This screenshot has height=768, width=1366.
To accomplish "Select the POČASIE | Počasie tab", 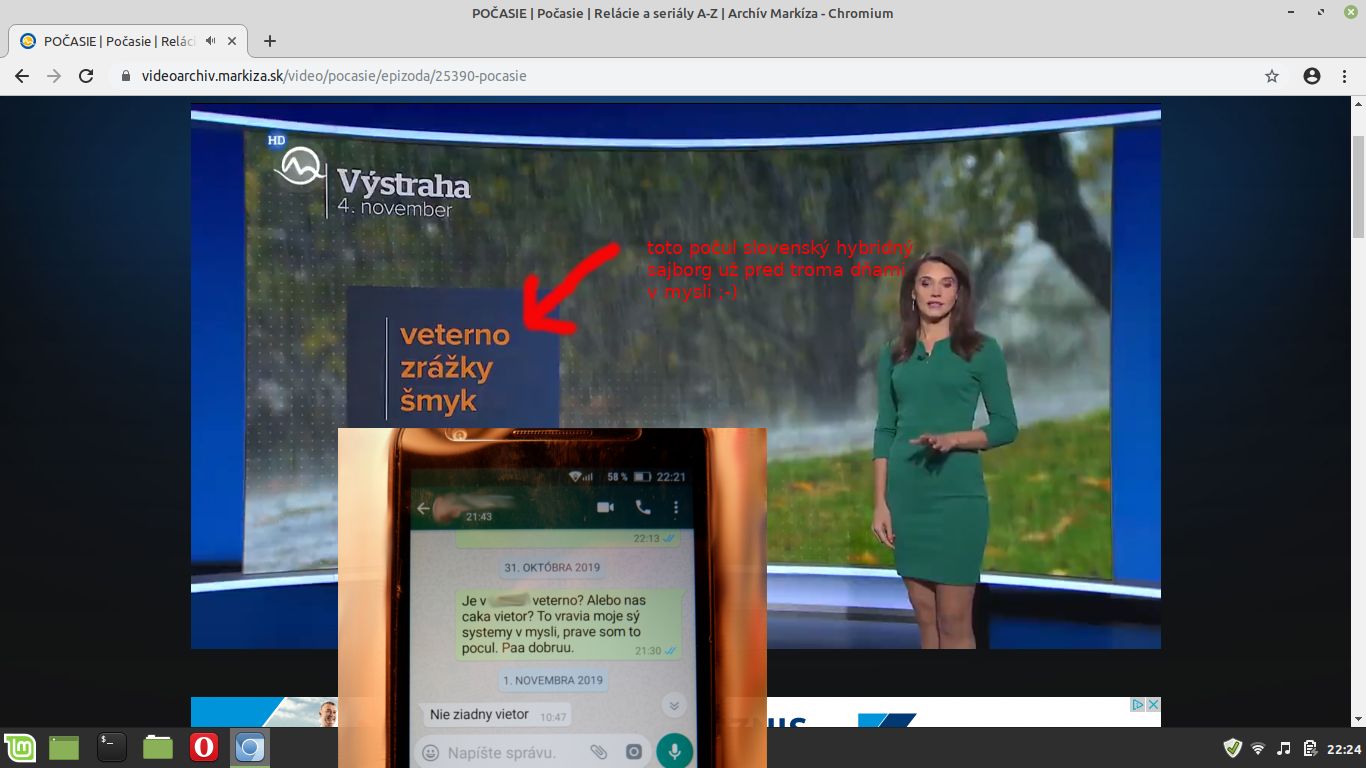I will [x=129, y=41].
